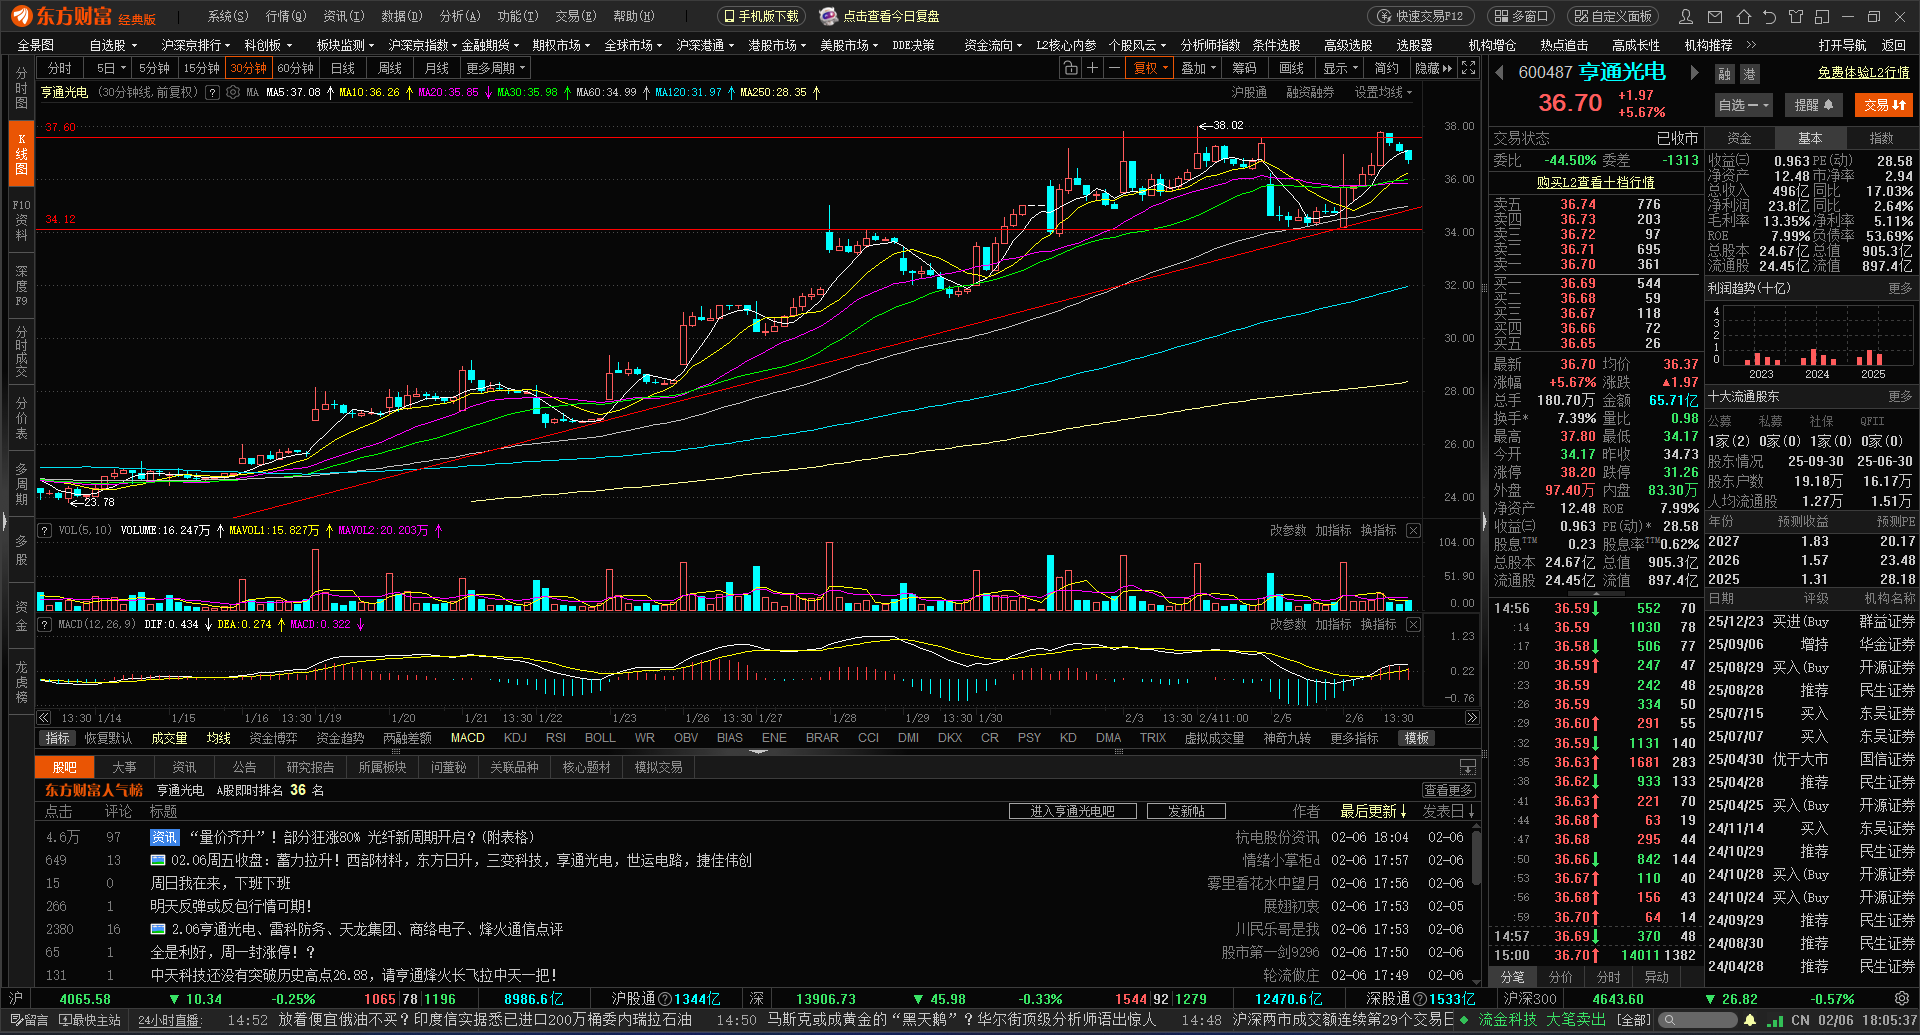Switch to the 研究报告 tab
The image size is (1920, 1035).
point(310,767)
